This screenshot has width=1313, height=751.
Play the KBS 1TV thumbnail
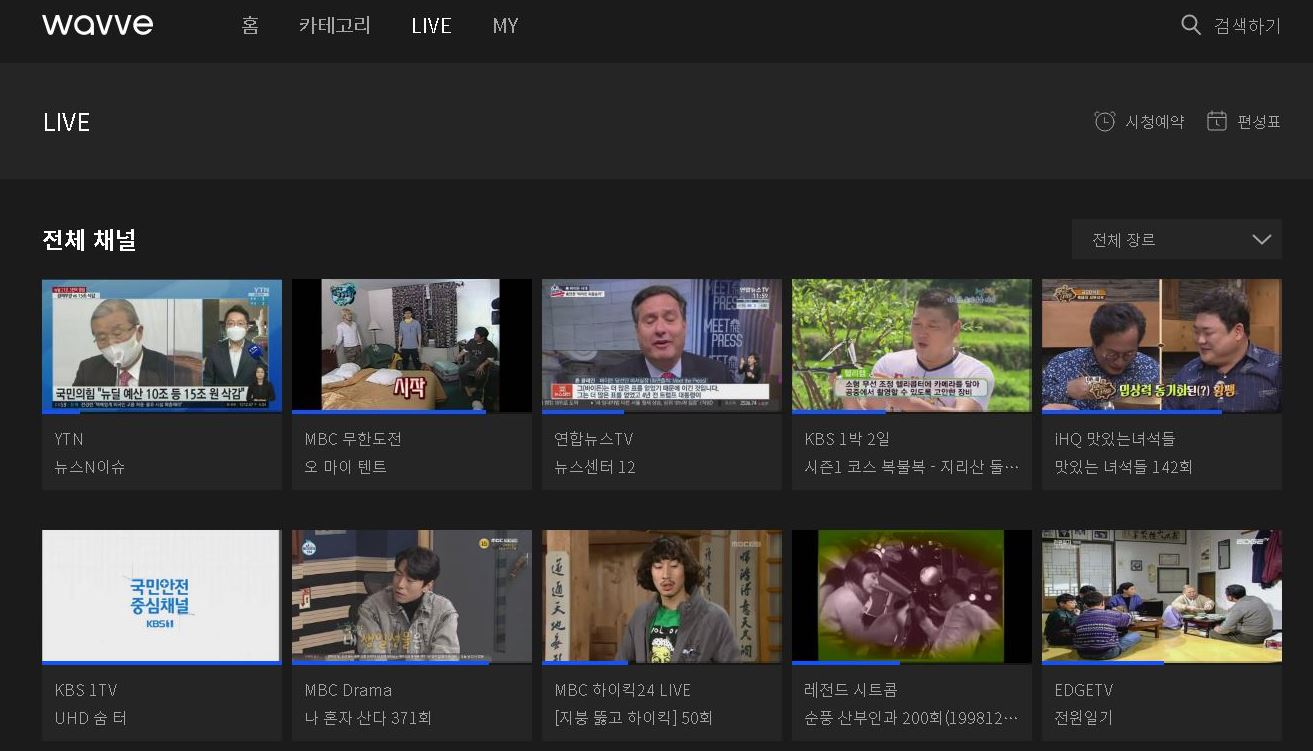tap(162, 597)
